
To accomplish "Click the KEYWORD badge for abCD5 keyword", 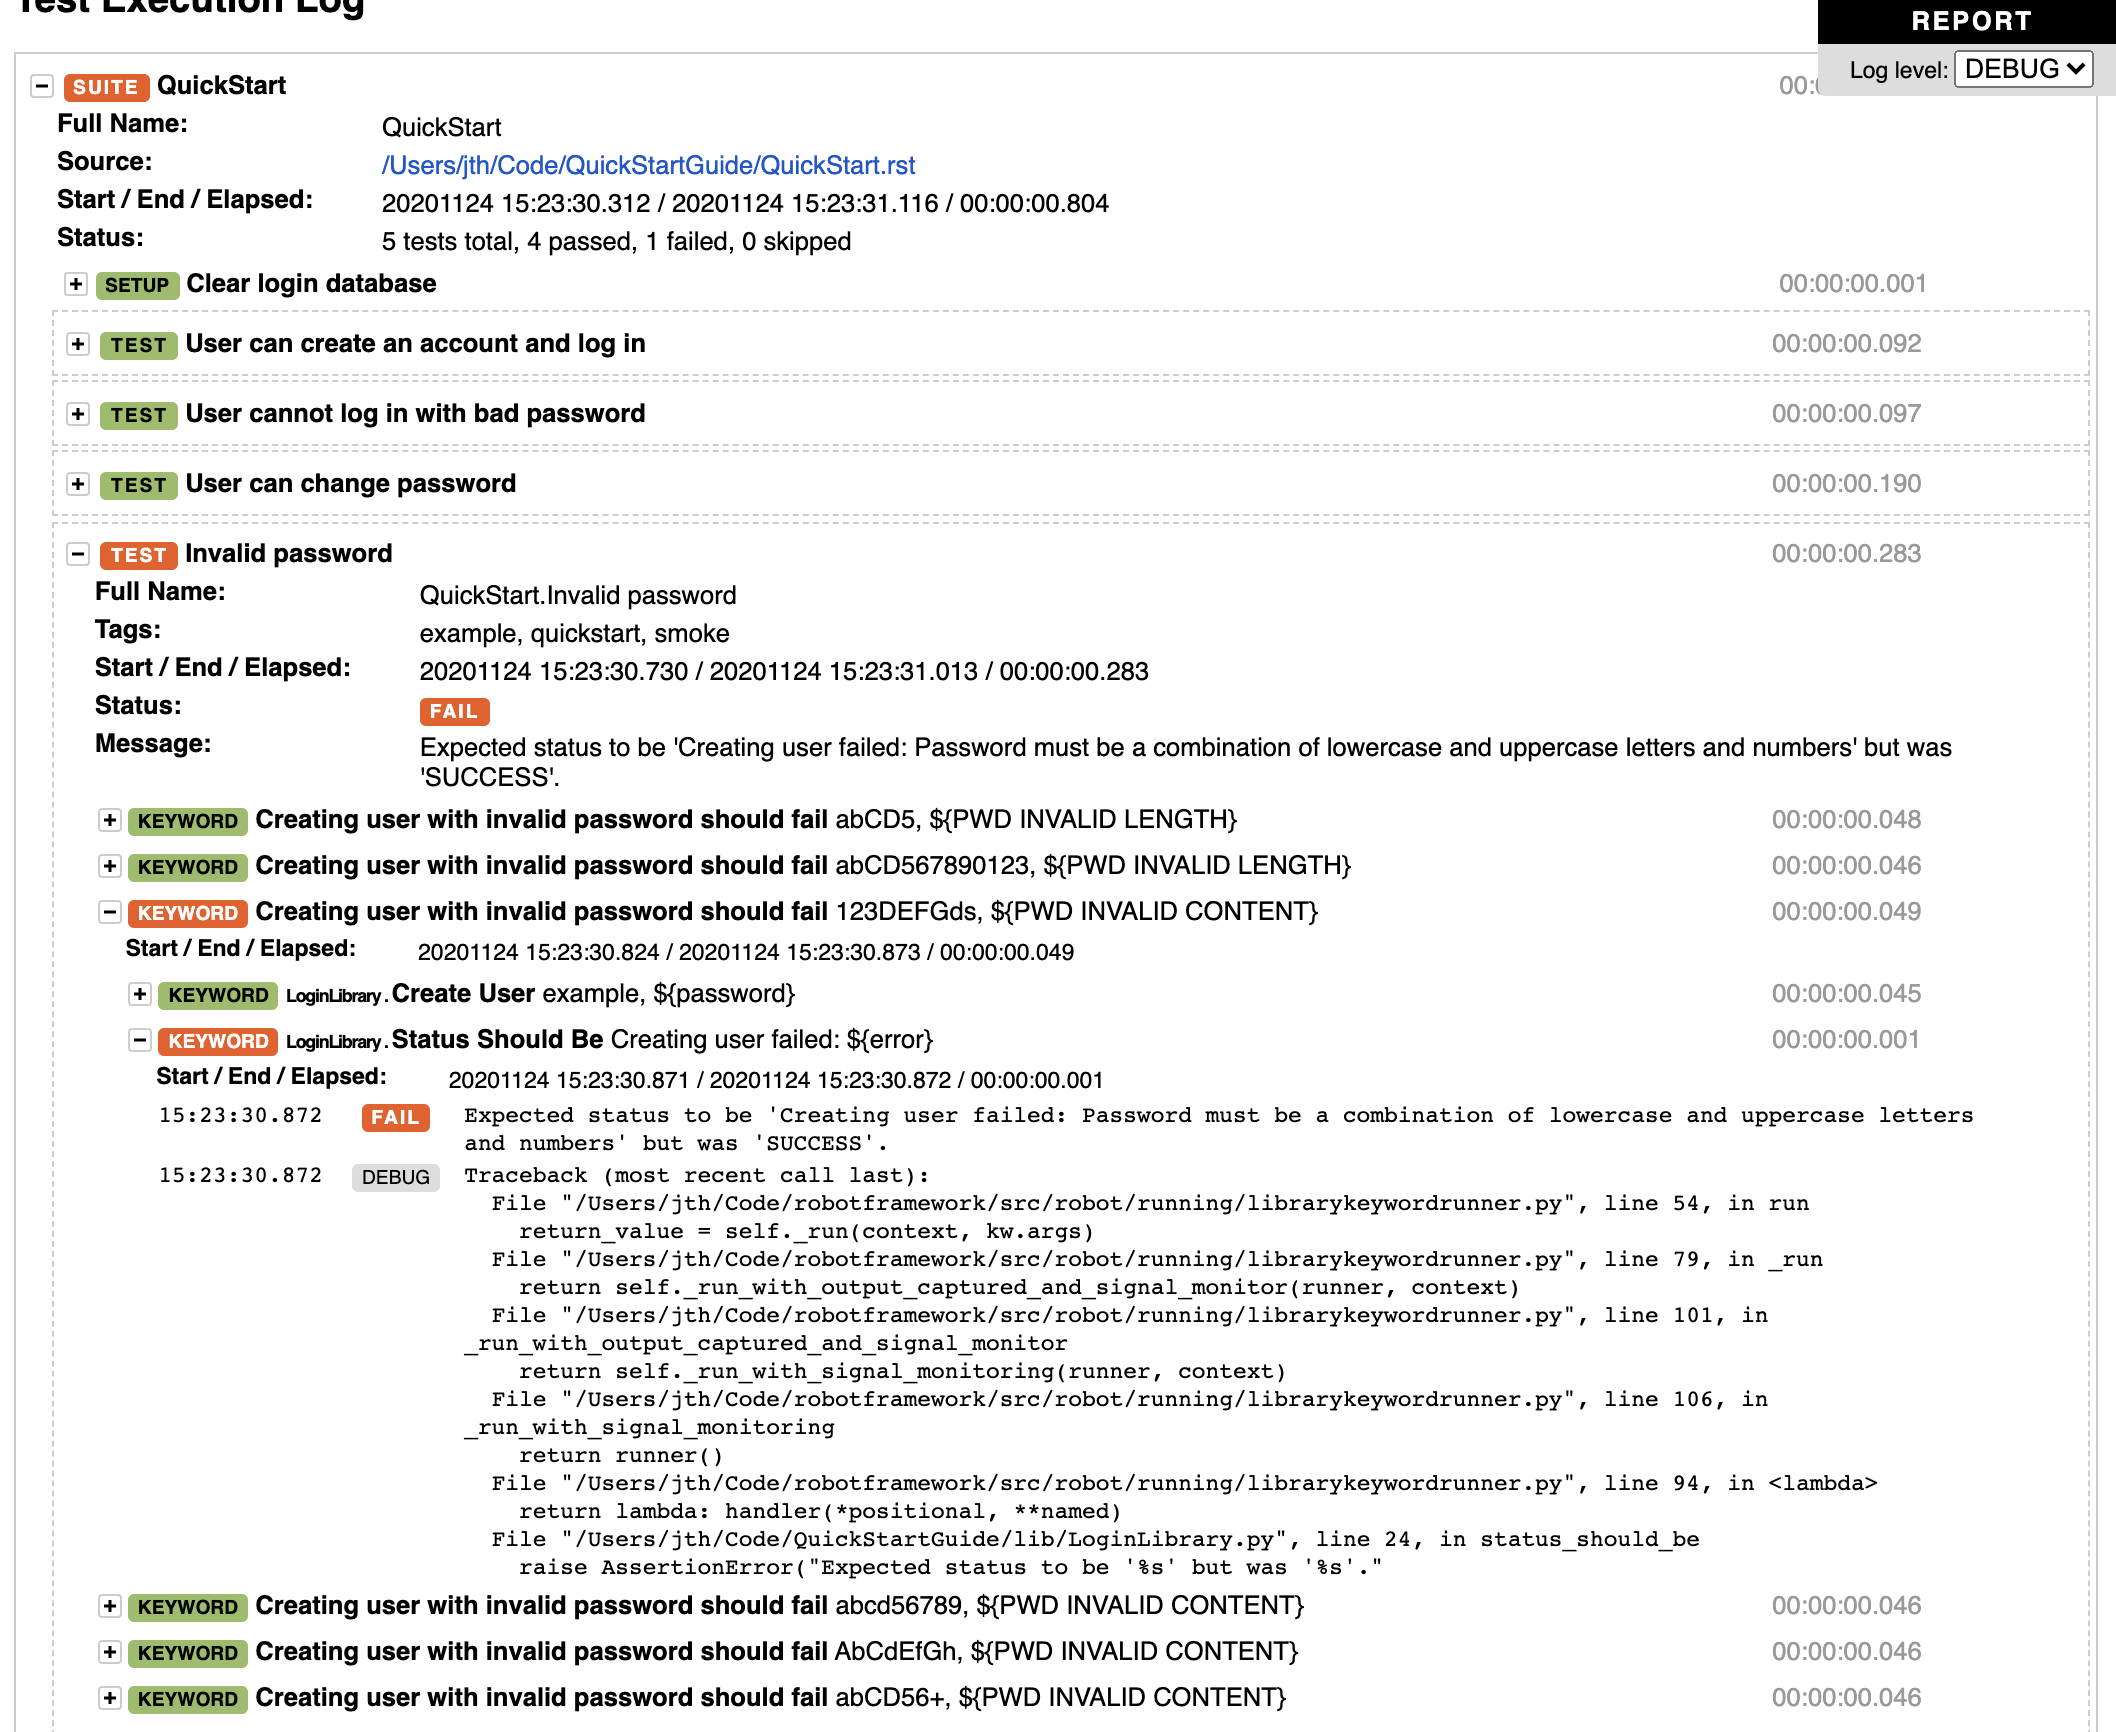I will pos(187,821).
